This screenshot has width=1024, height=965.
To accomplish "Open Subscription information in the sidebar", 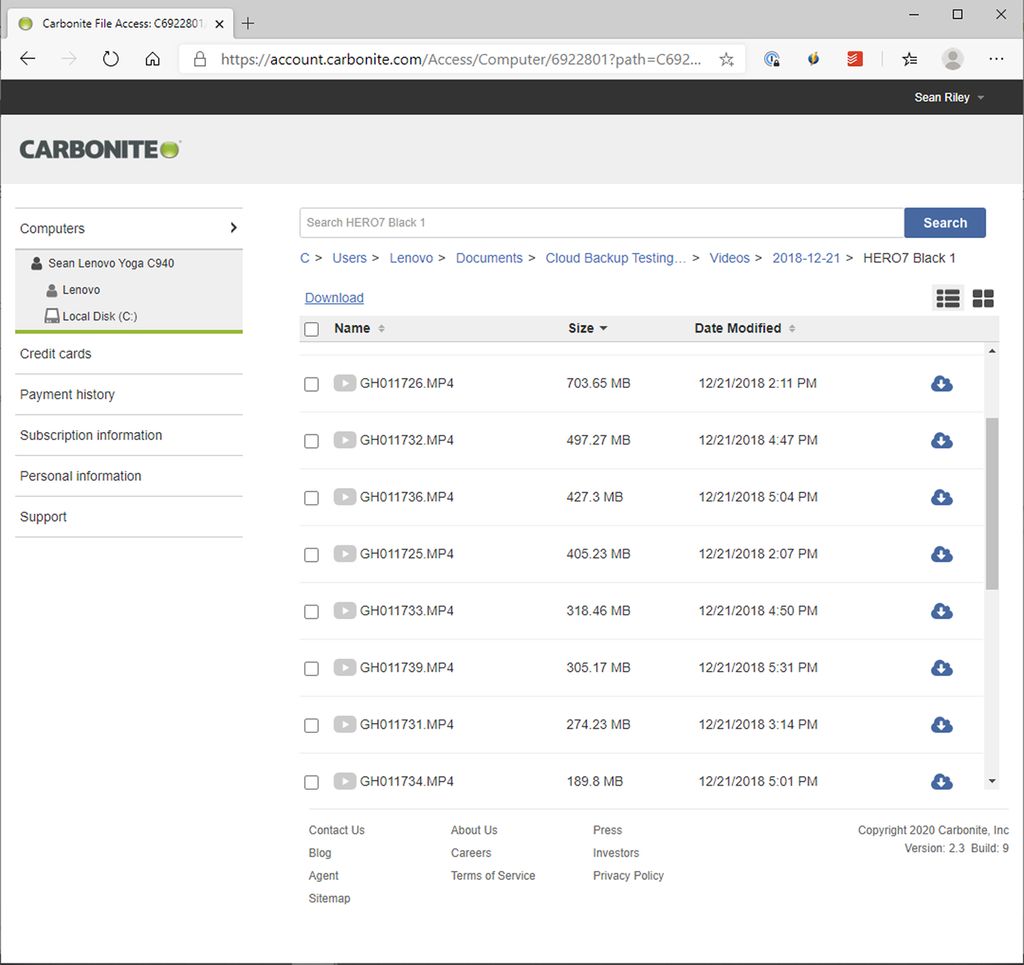I will click(90, 435).
